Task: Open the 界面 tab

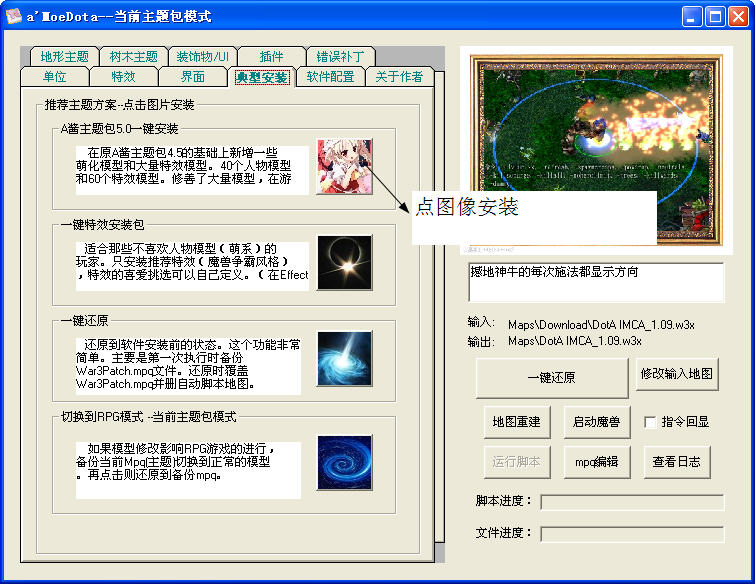Action: pos(193,77)
